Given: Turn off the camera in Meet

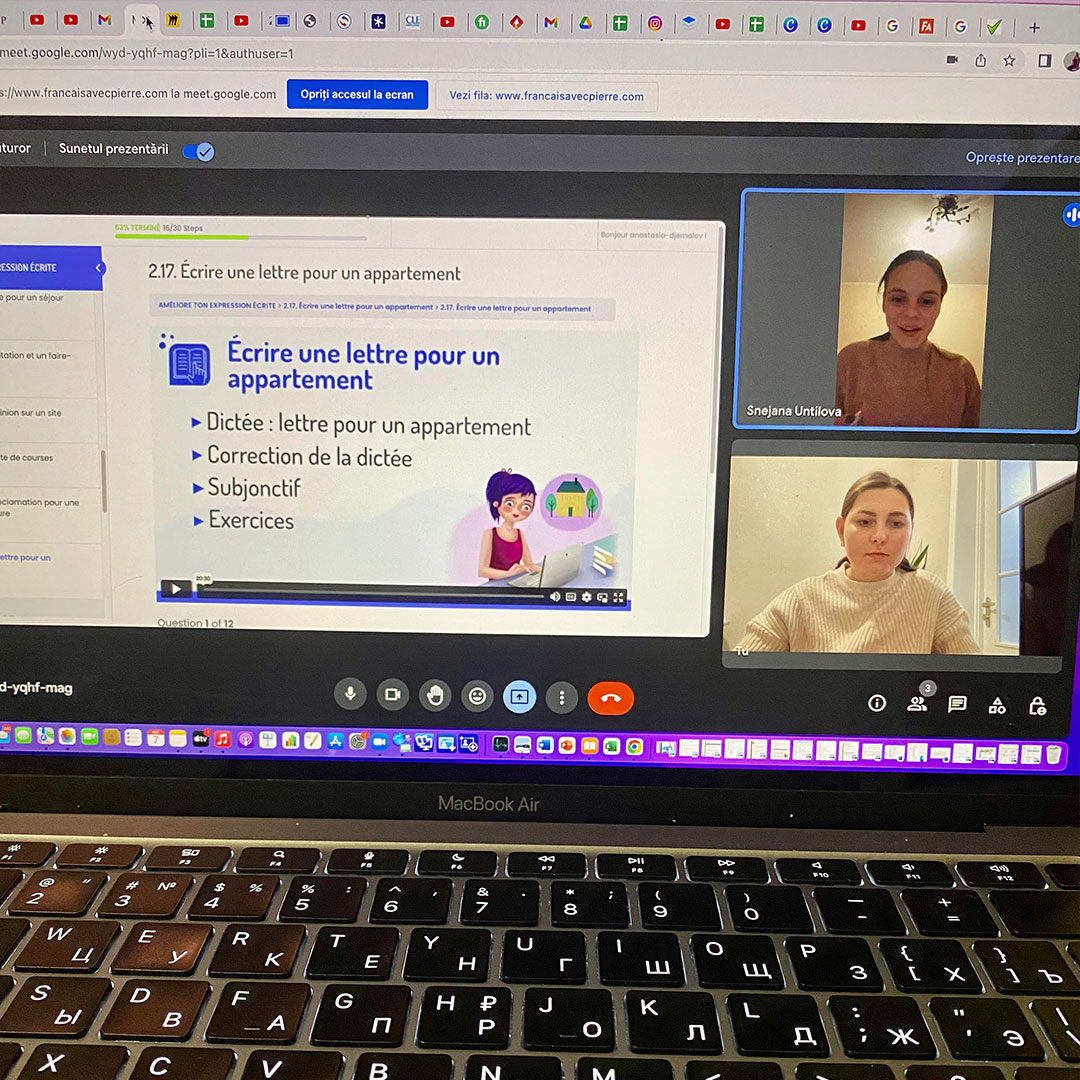Looking at the screenshot, I should tap(393, 695).
